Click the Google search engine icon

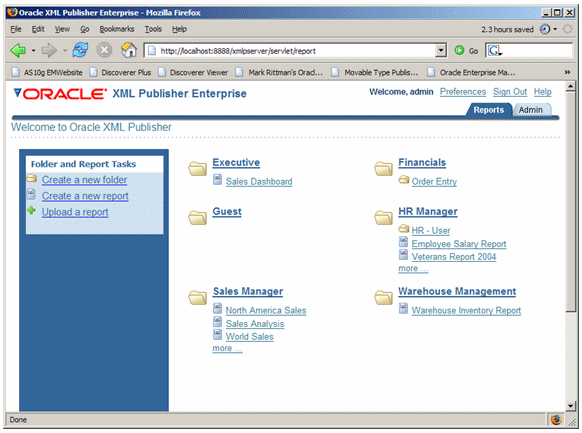click(494, 50)
